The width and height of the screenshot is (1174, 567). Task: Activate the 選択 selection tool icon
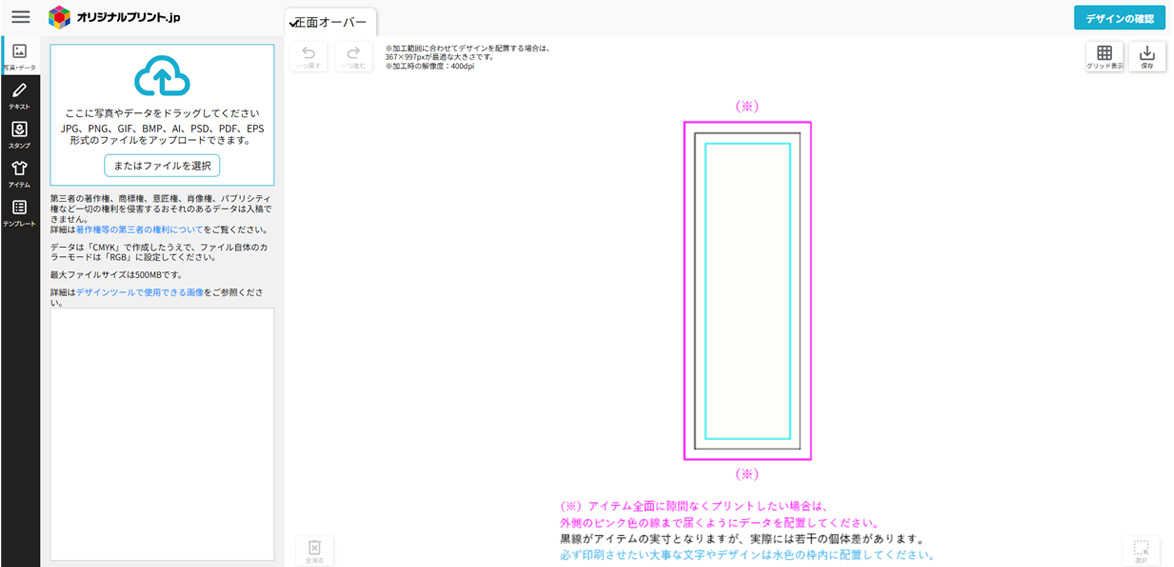(1141, 551)
